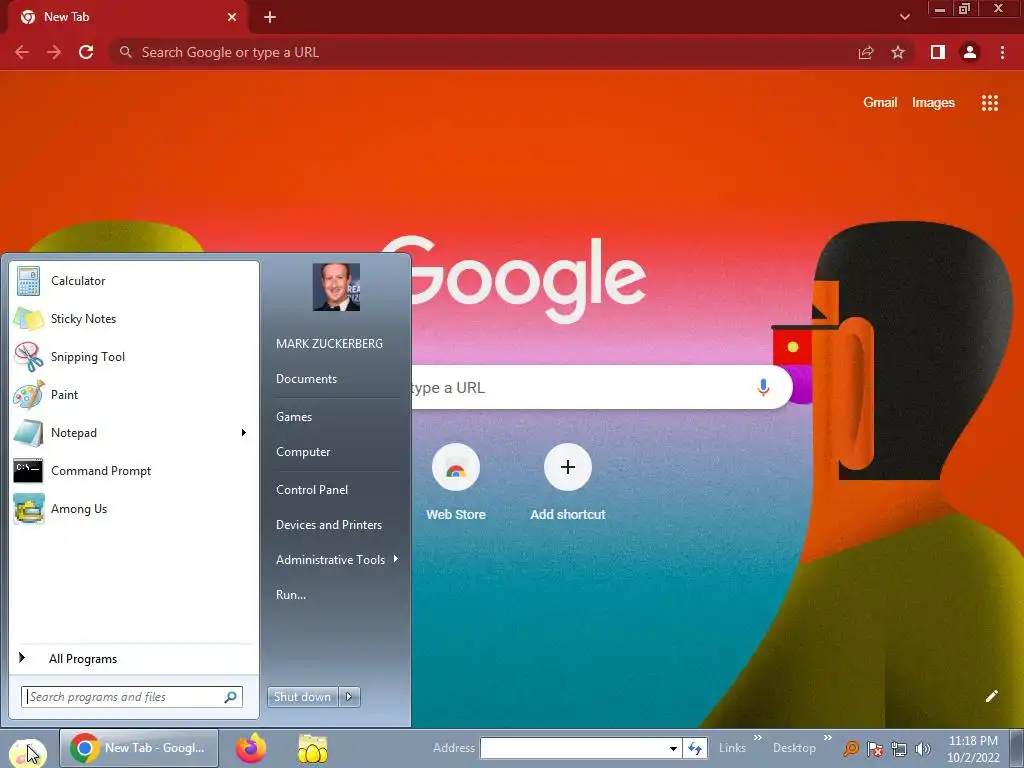
Task: Click the network icon in the system tray
Action: click(x=899, y=749)
